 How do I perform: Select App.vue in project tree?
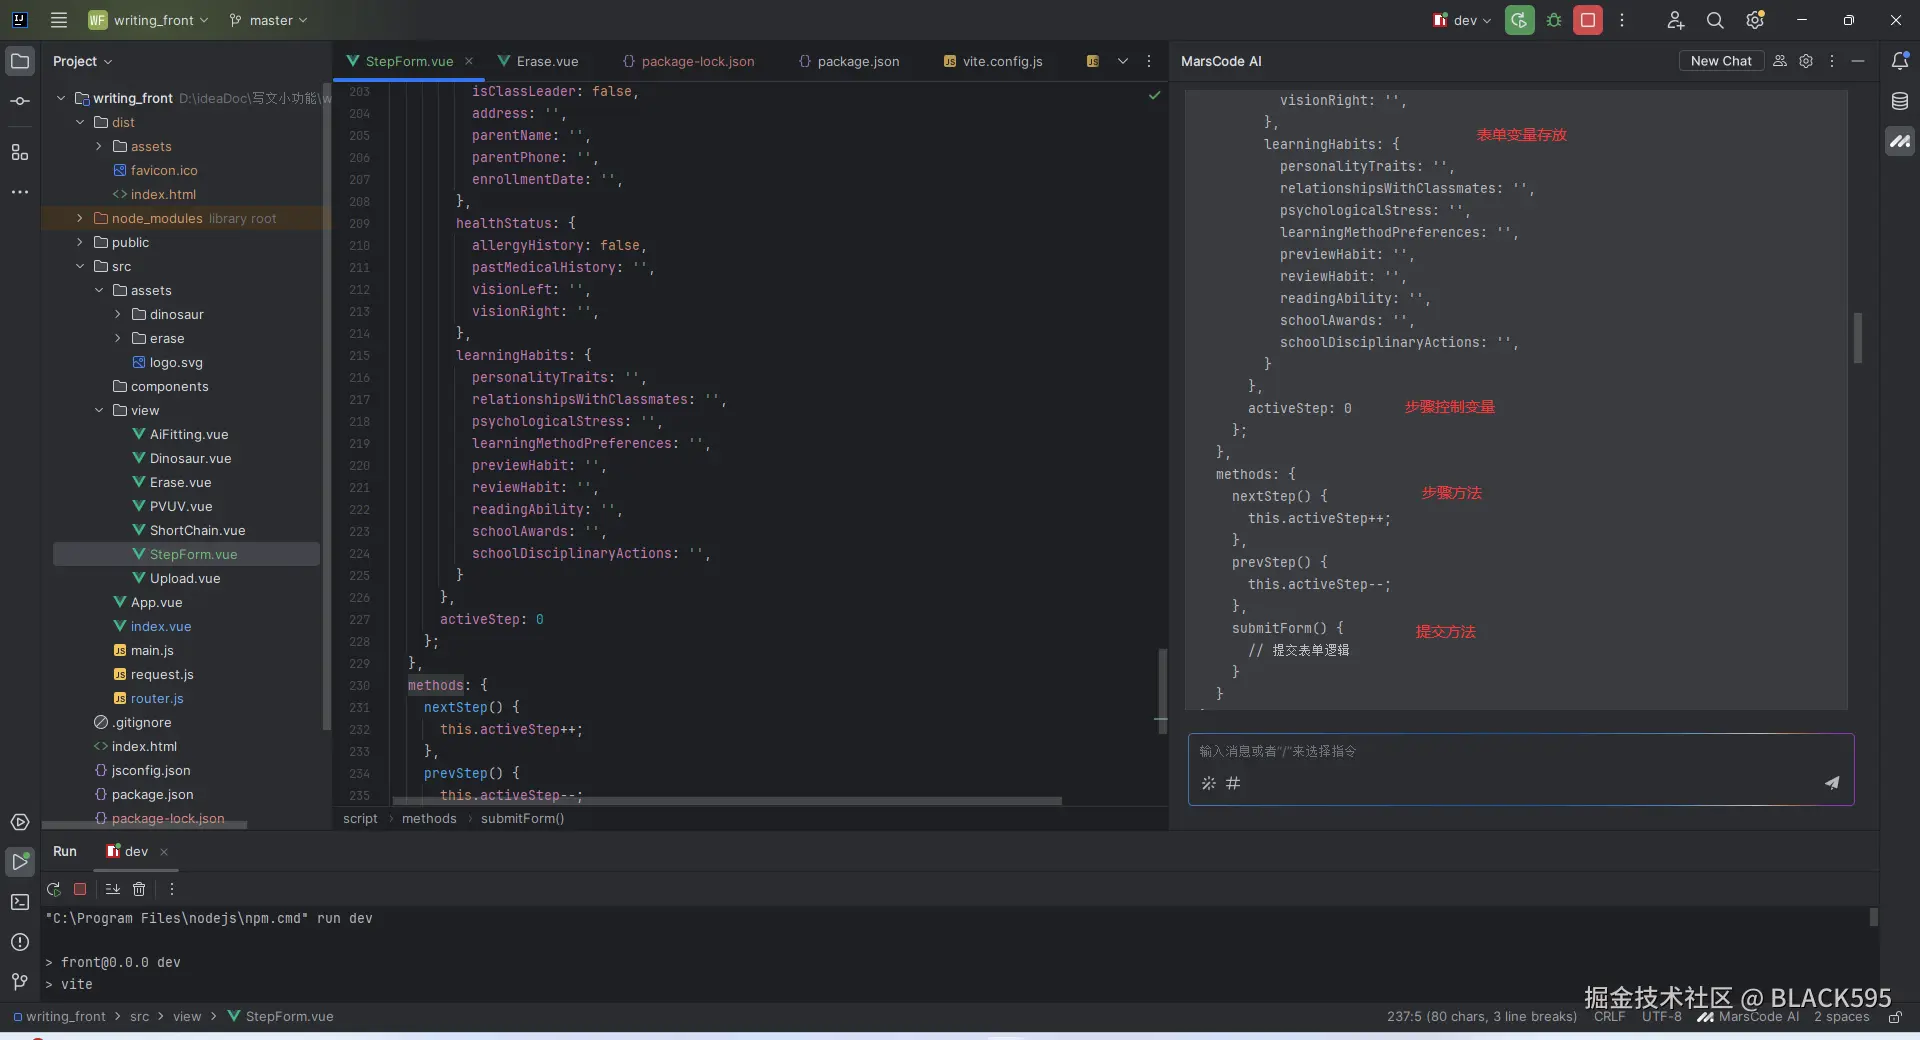[156, 602]
